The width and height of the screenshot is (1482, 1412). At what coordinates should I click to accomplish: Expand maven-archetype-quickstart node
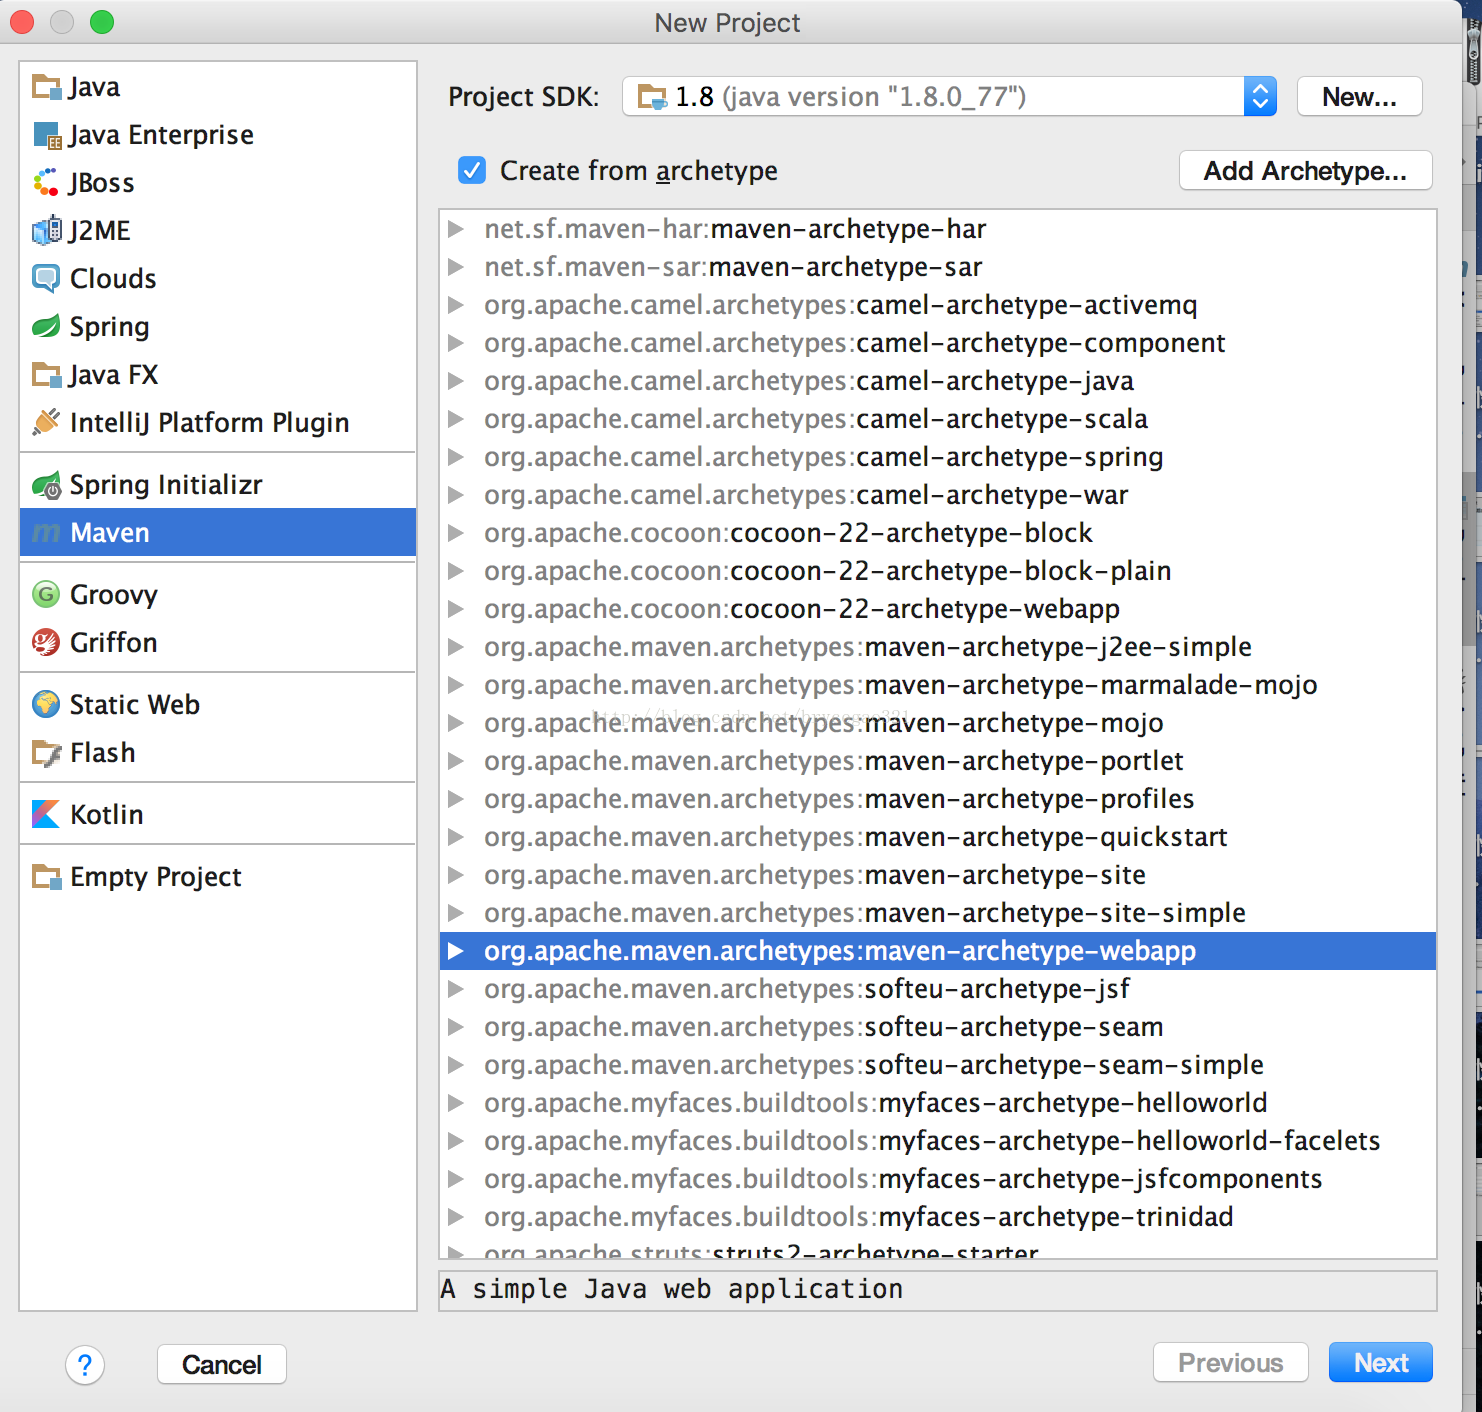click(x=456, y=837)
